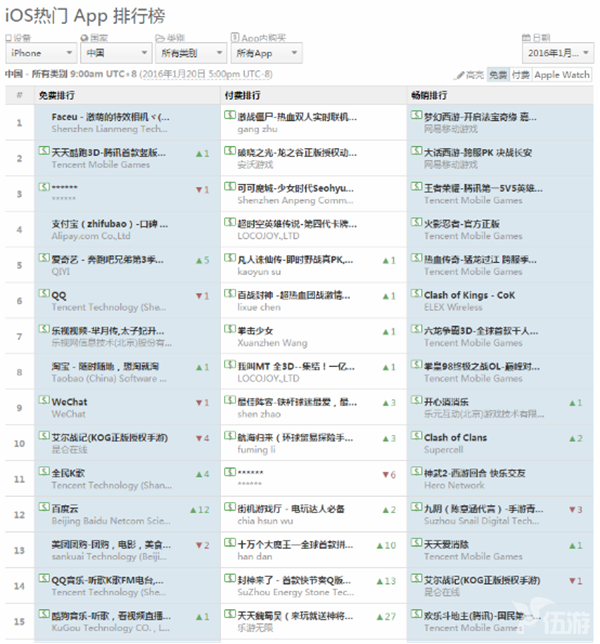600x644 pixels.
Task: Click the down 6 rank change in paid row 11
Action: click(x=389, y=475)
